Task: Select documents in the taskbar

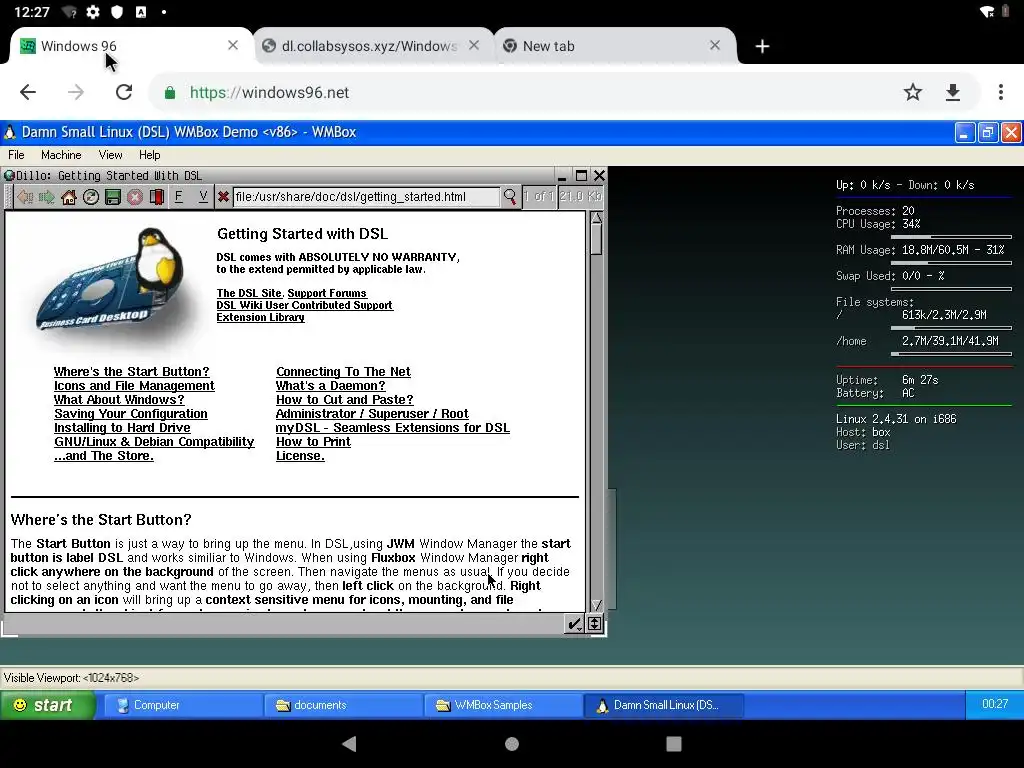Action: pos(343,705)
